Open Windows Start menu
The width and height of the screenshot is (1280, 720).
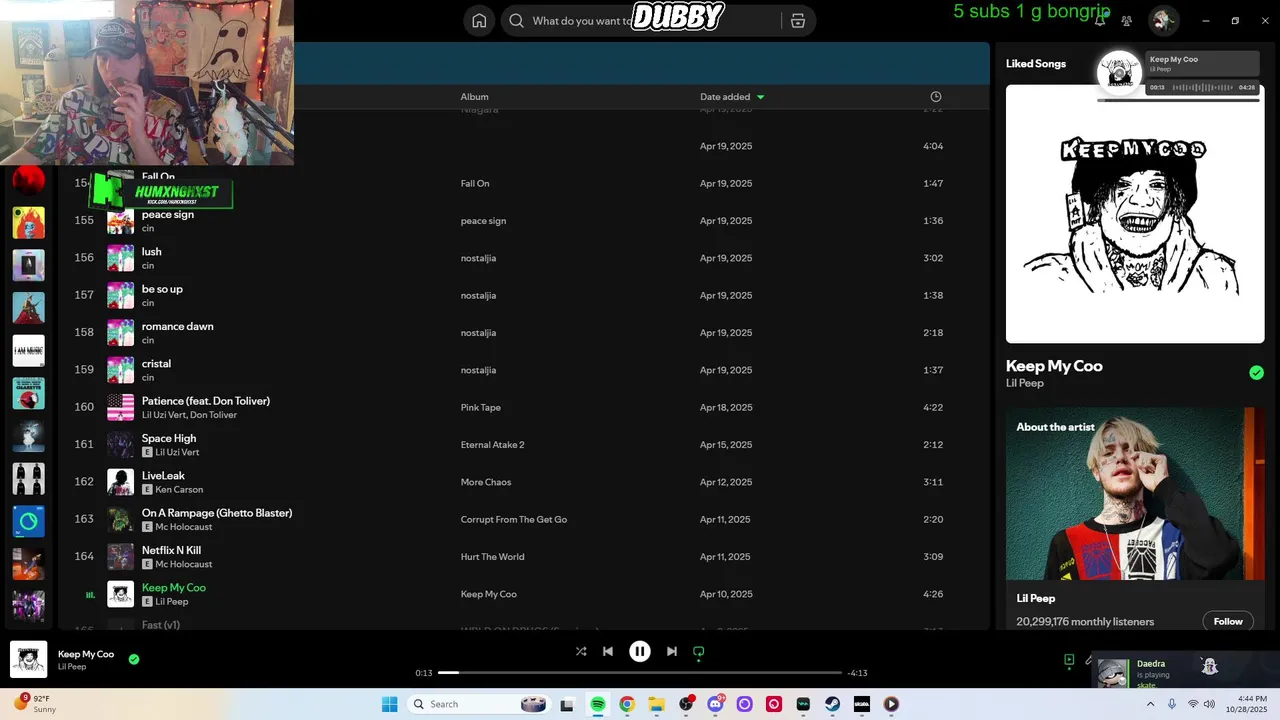[x=389, y=704]
